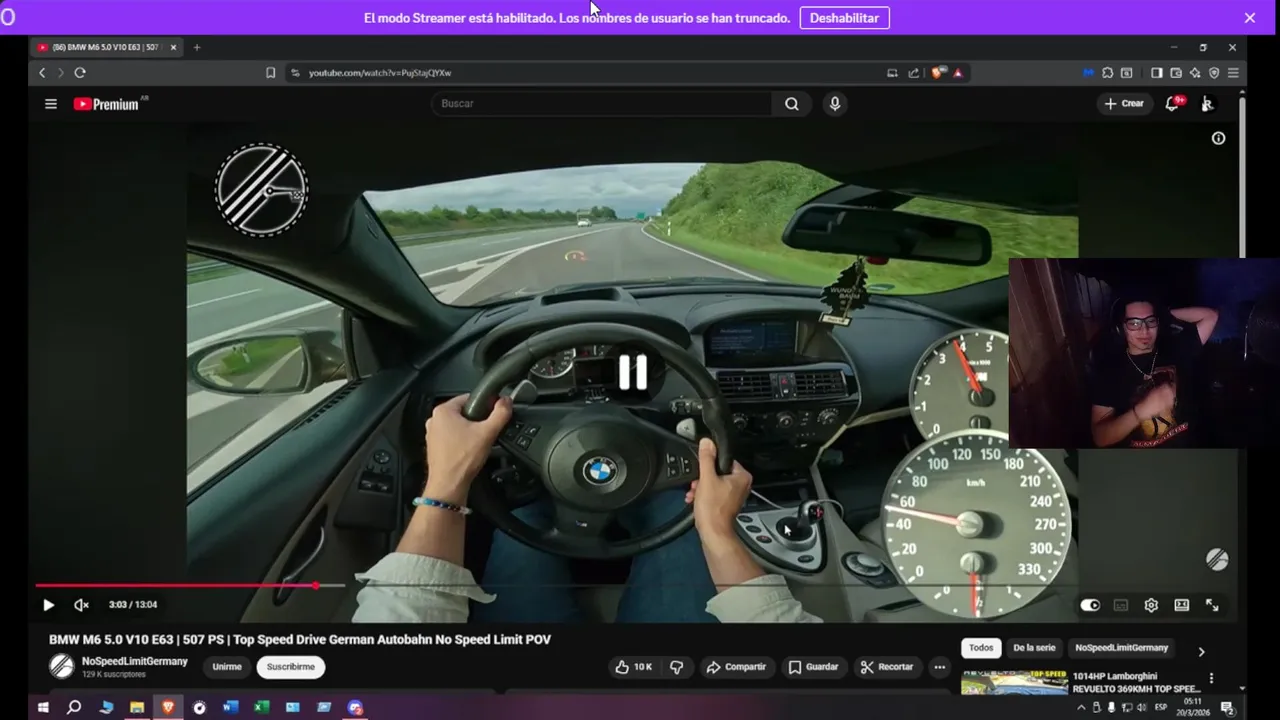1280x720 pixels.
Task: Open the video info card icon
Action: (1218, 139)
